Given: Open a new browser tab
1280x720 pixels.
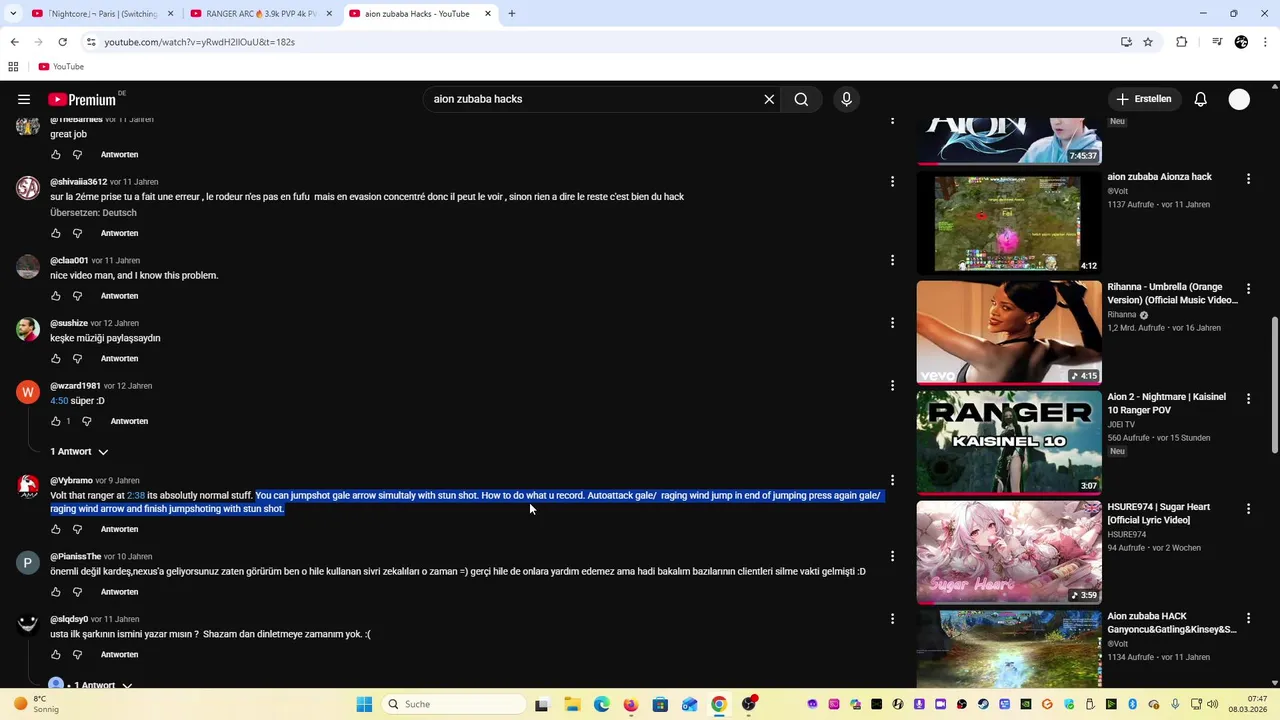Looking at the screenshot, I should pyautogui.click(x=512, y=14).
